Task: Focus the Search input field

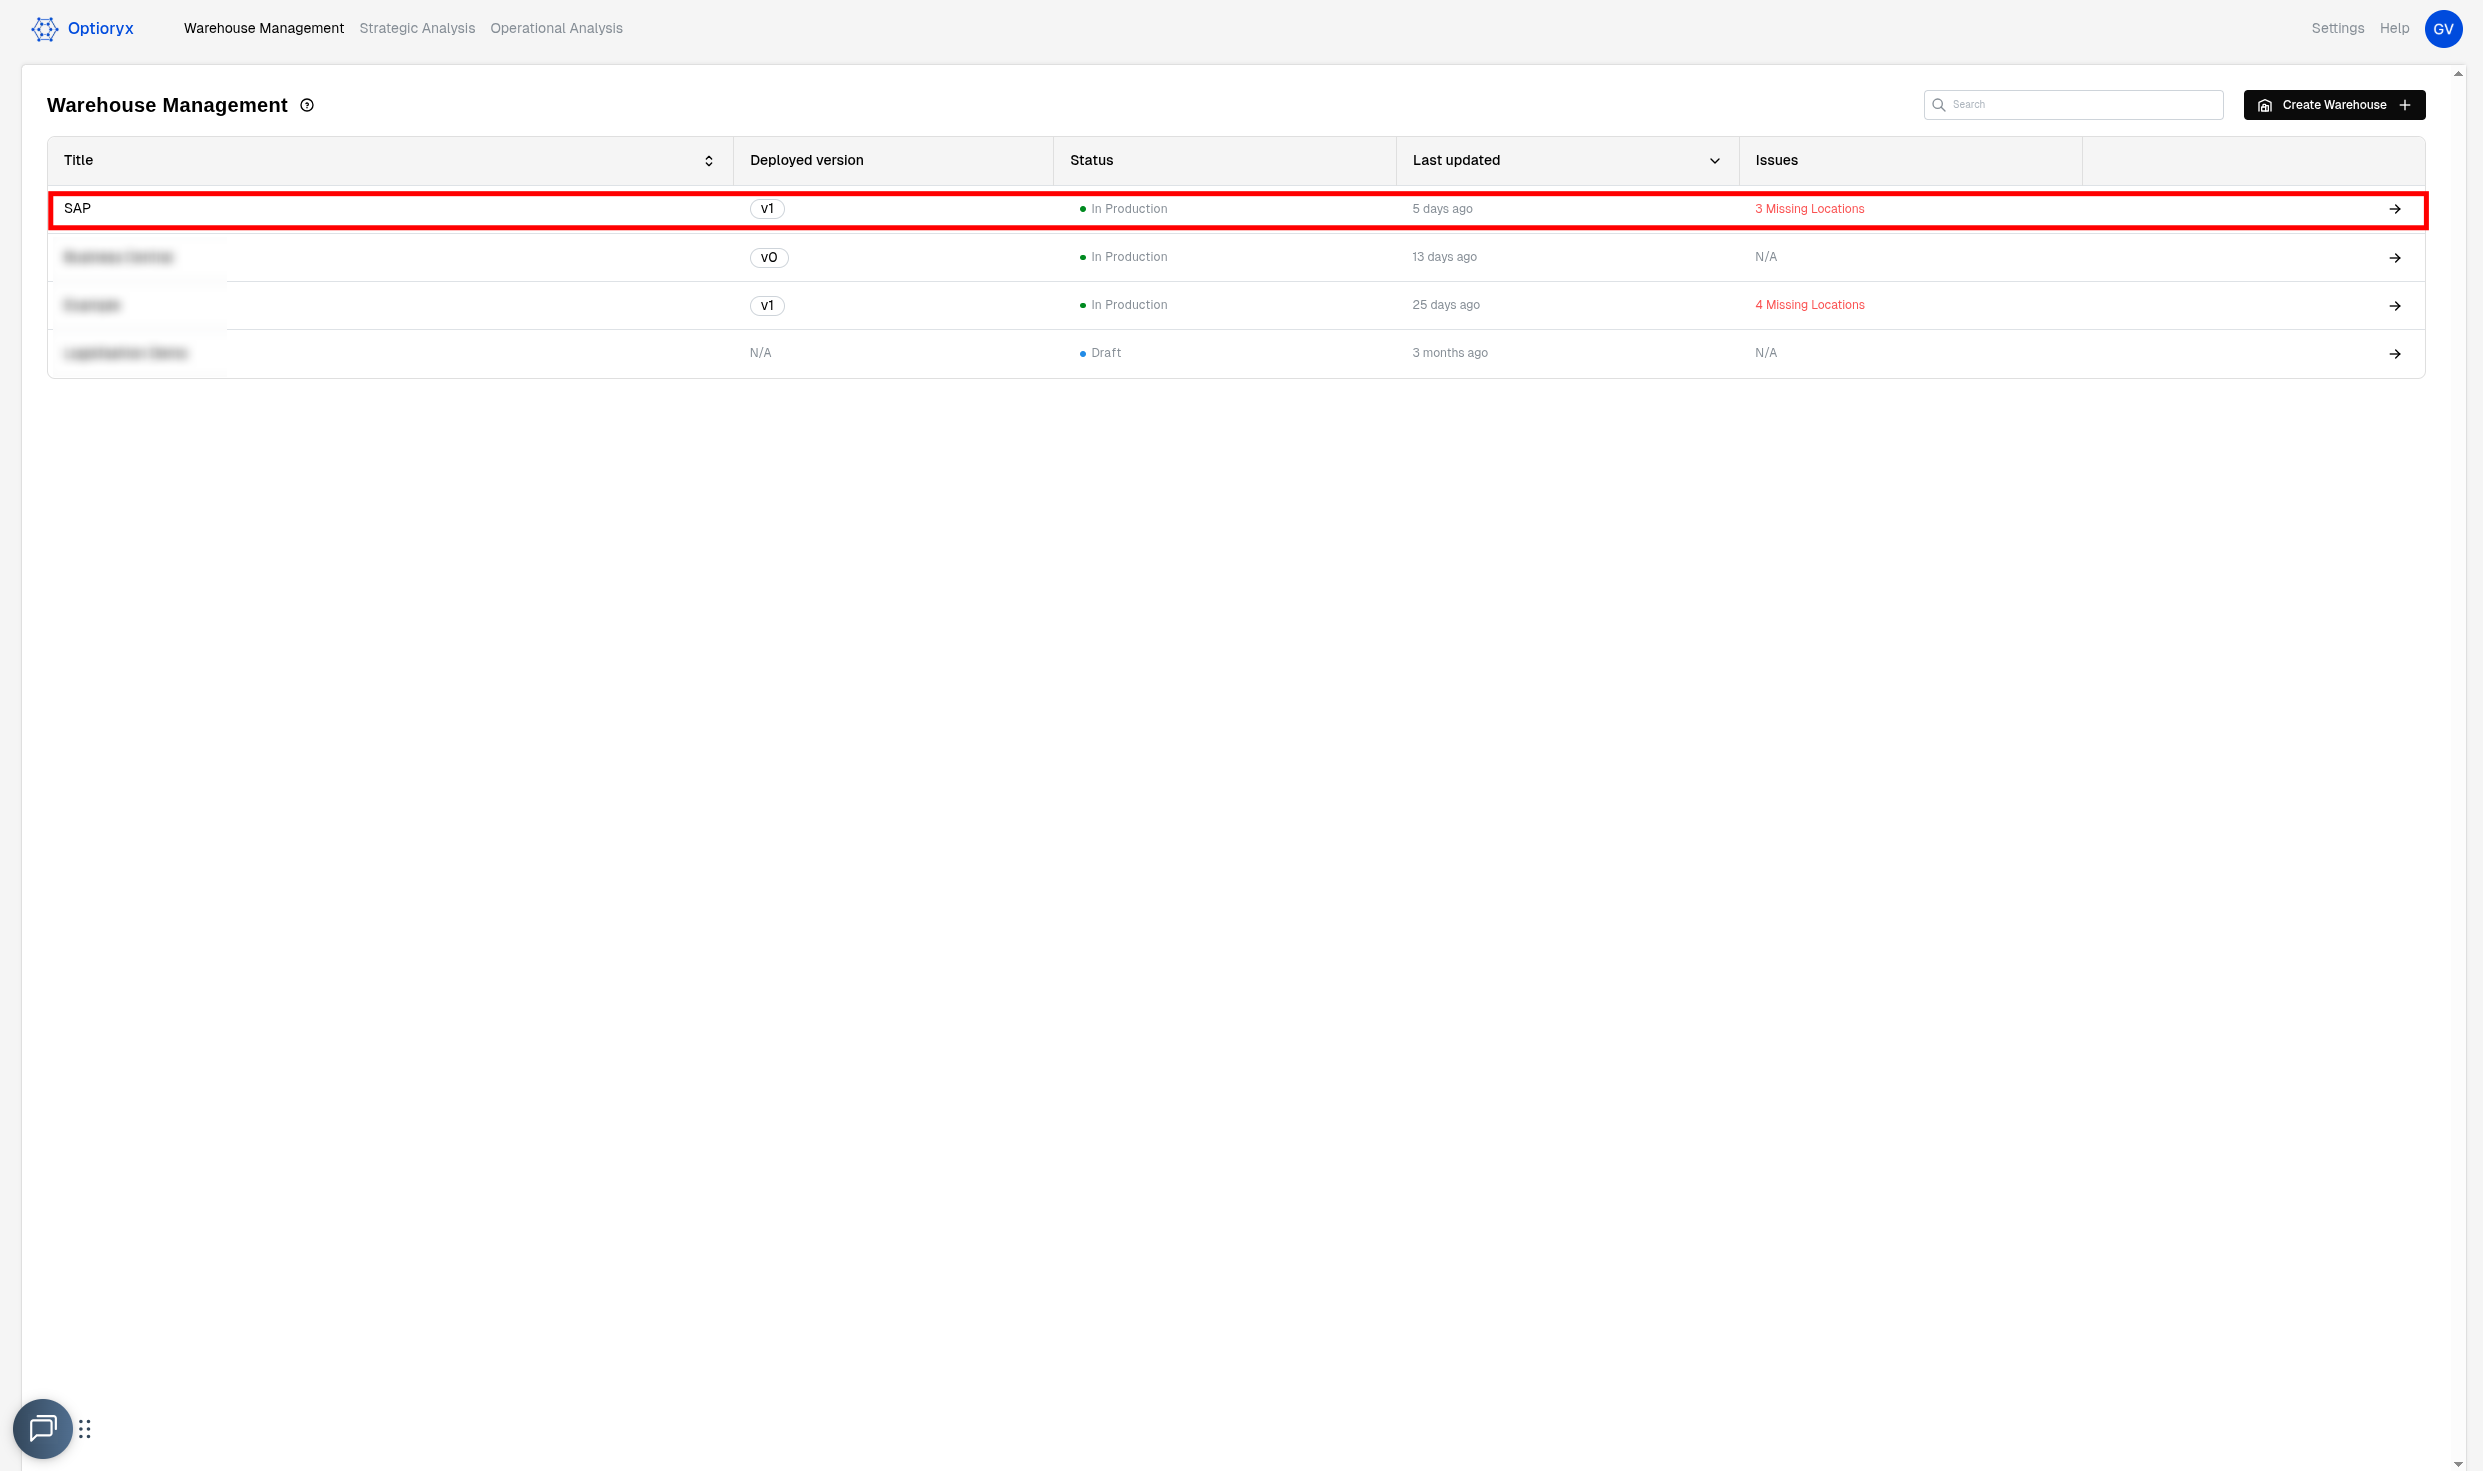Action: [x=2083, y=105]
